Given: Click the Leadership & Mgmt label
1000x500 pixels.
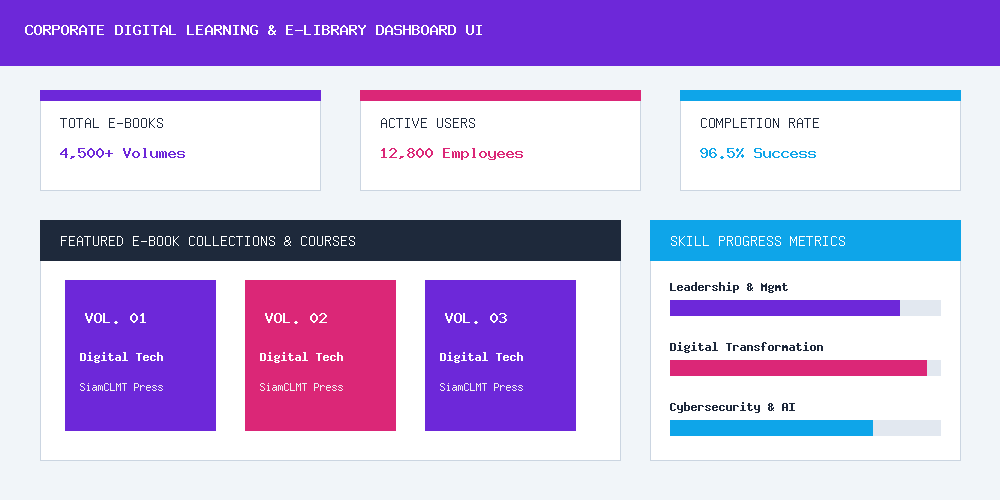Looking at the screenshot, I should click(728, 287).
